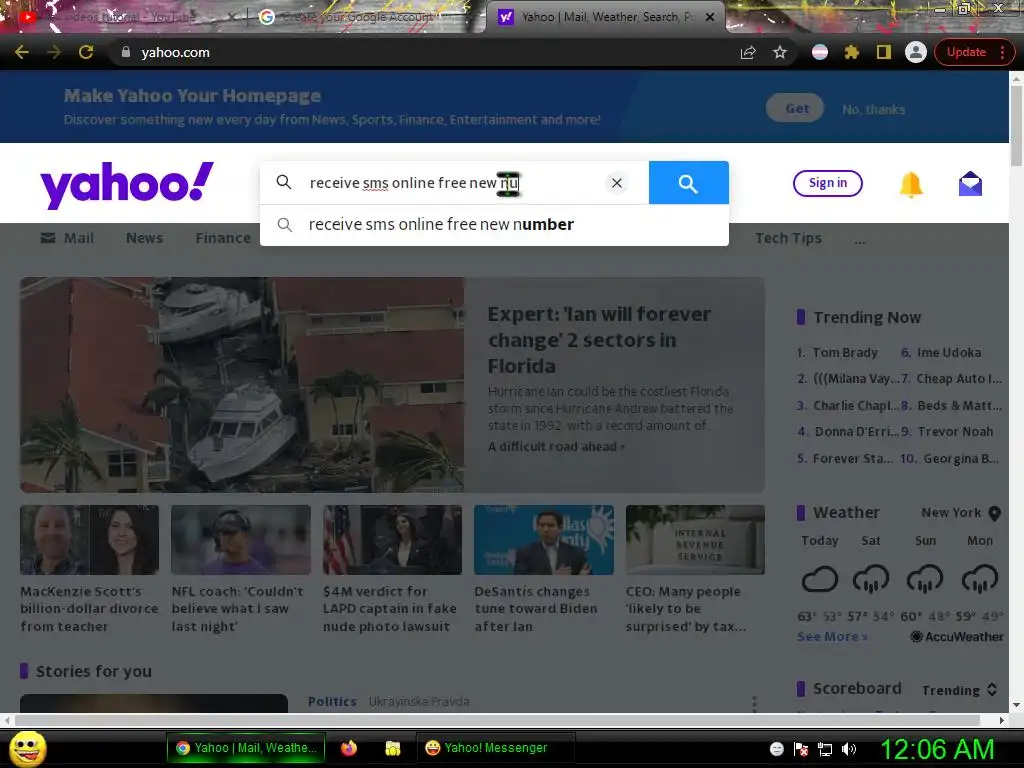Expand the more navigation ellipsis
1024x768 pixels.
click(x=859, y=241)
